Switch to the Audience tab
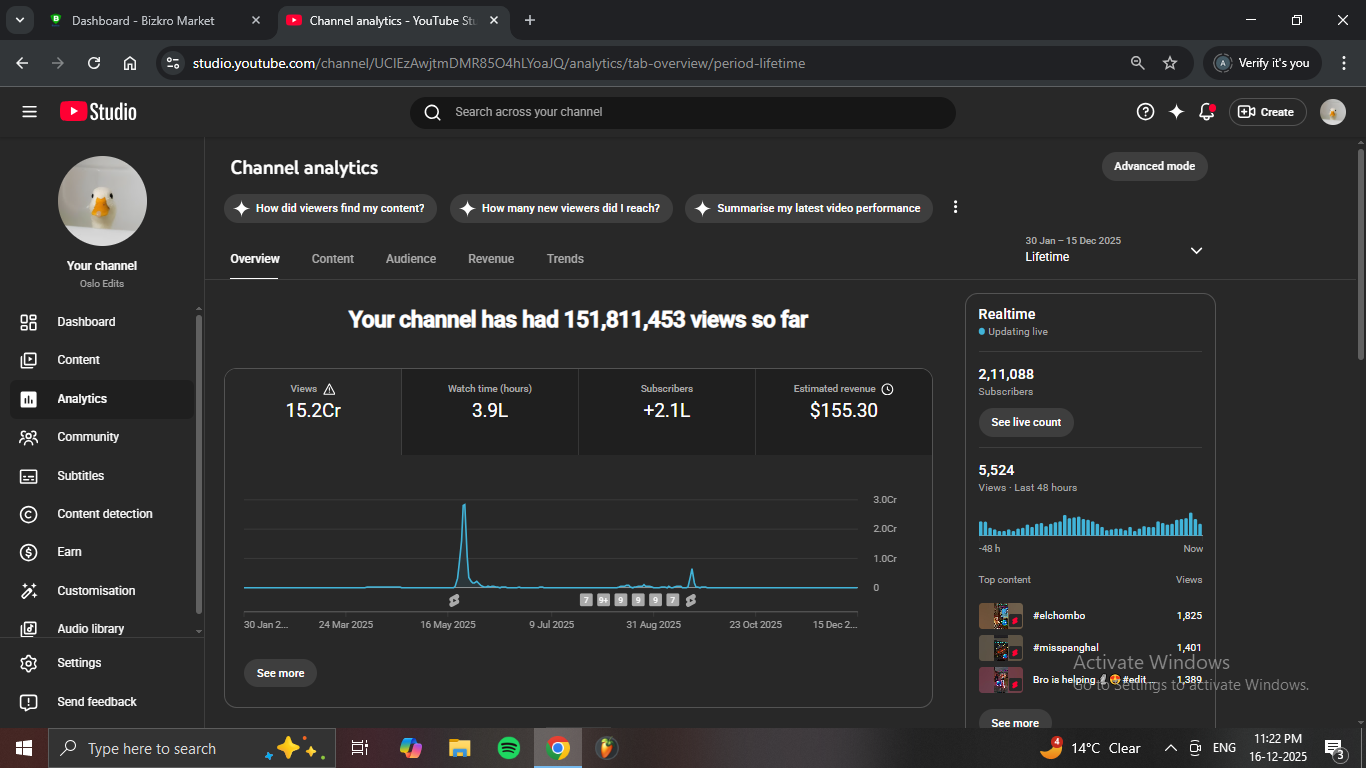Screen dimensions: 1366x768 (411, 259)
